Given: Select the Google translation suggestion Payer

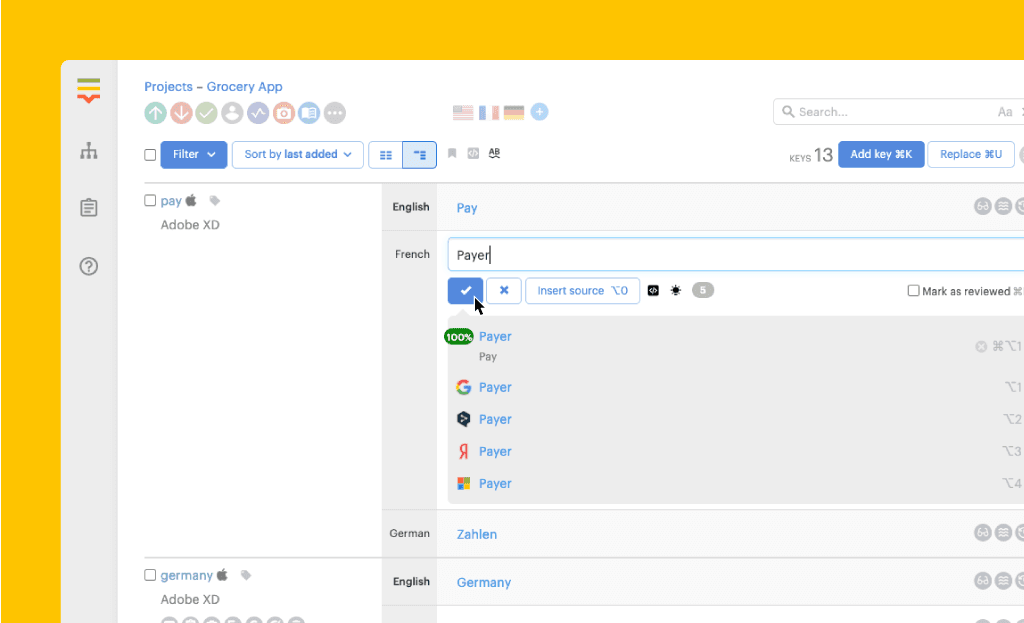Looking at the screenshot, I should (x=495, y=387).
